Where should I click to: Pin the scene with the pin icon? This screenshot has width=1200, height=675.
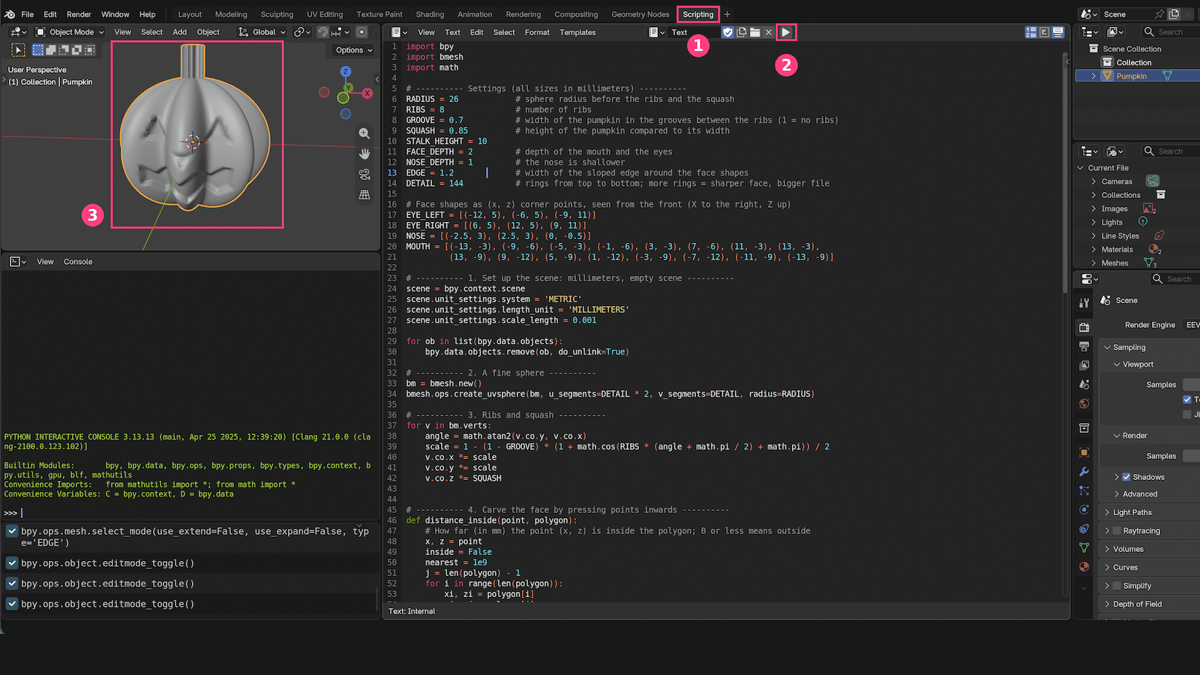[x=1160, y=14]
